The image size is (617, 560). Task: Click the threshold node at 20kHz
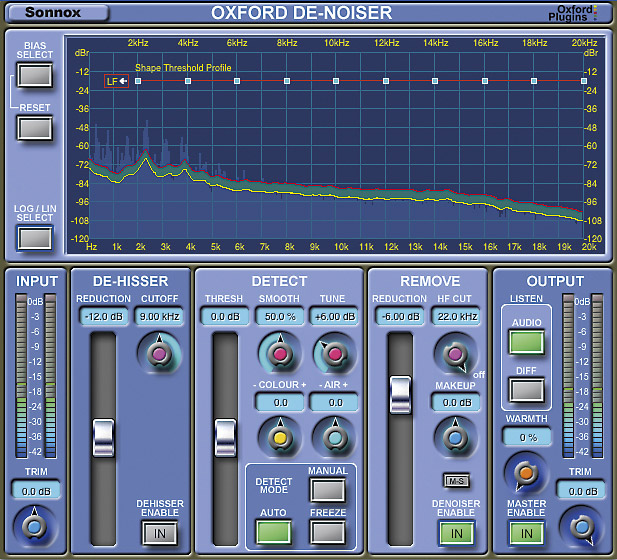pos(584,81)
